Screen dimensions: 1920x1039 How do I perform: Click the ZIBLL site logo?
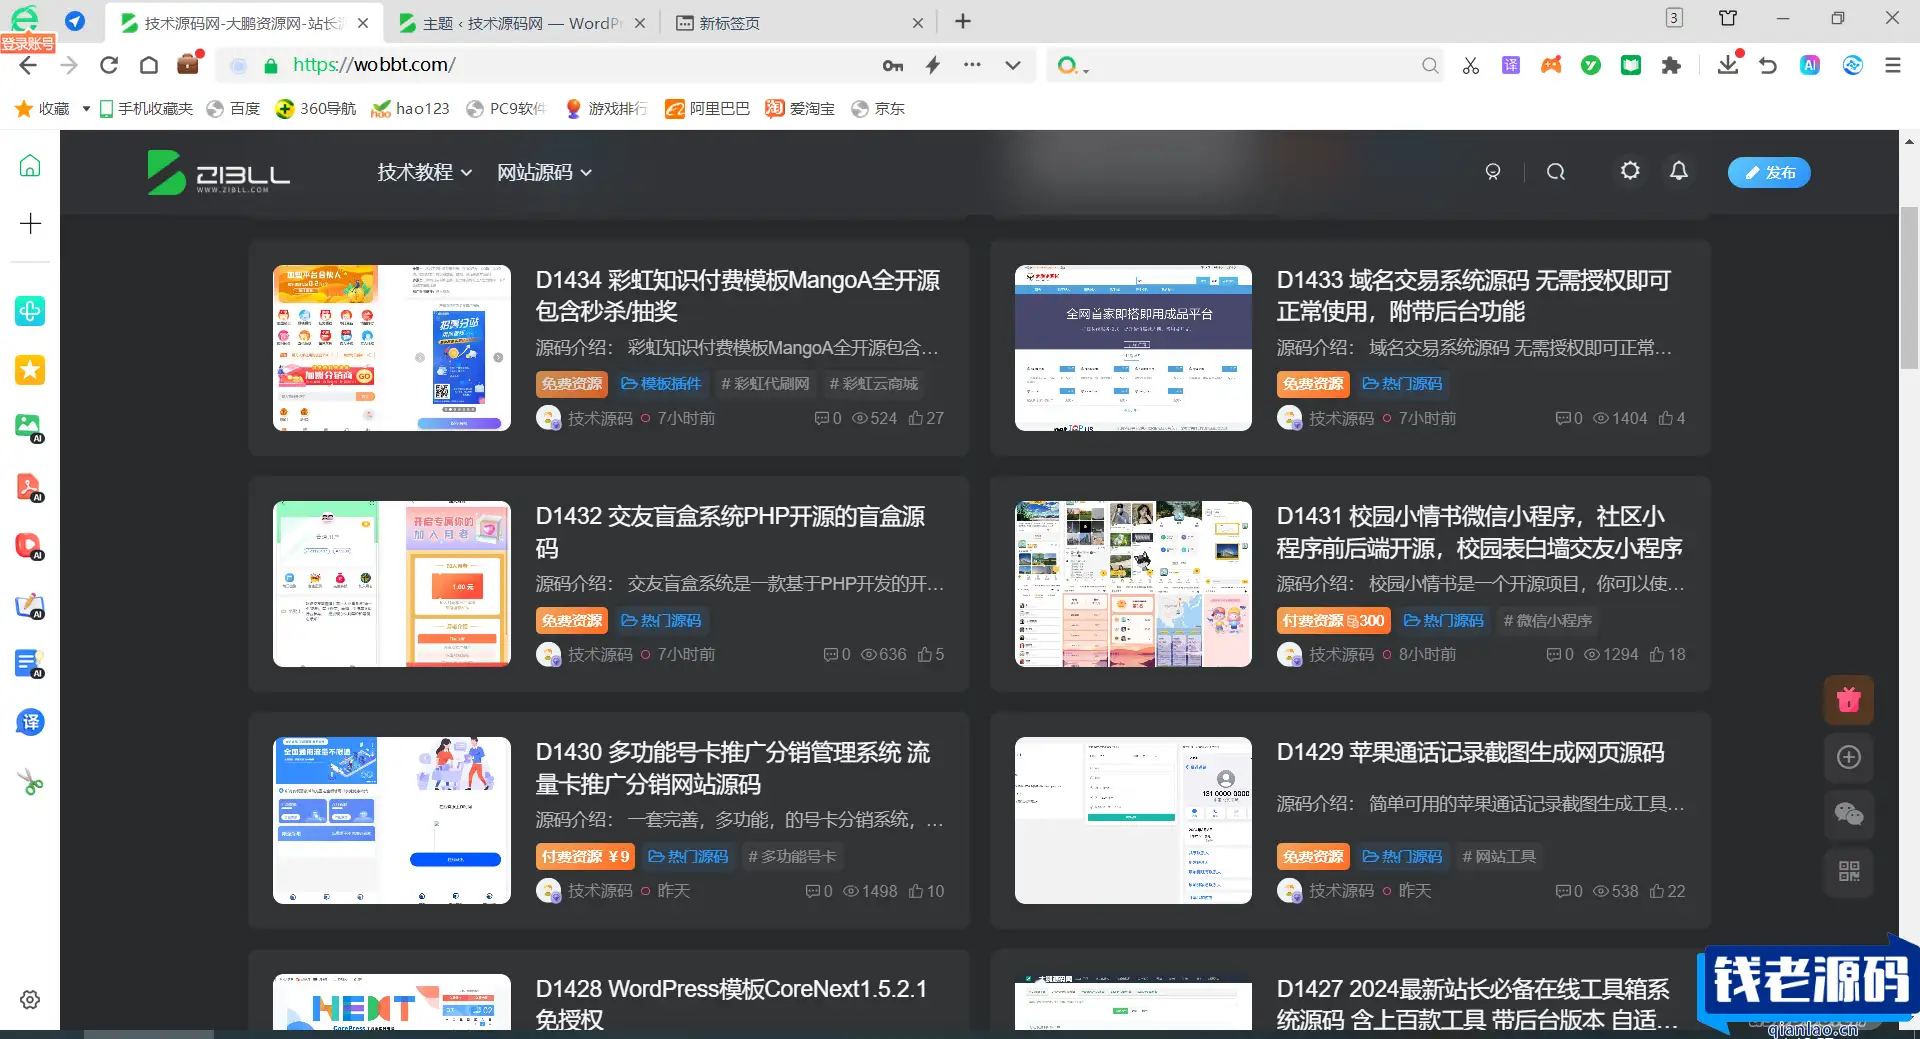218,172
